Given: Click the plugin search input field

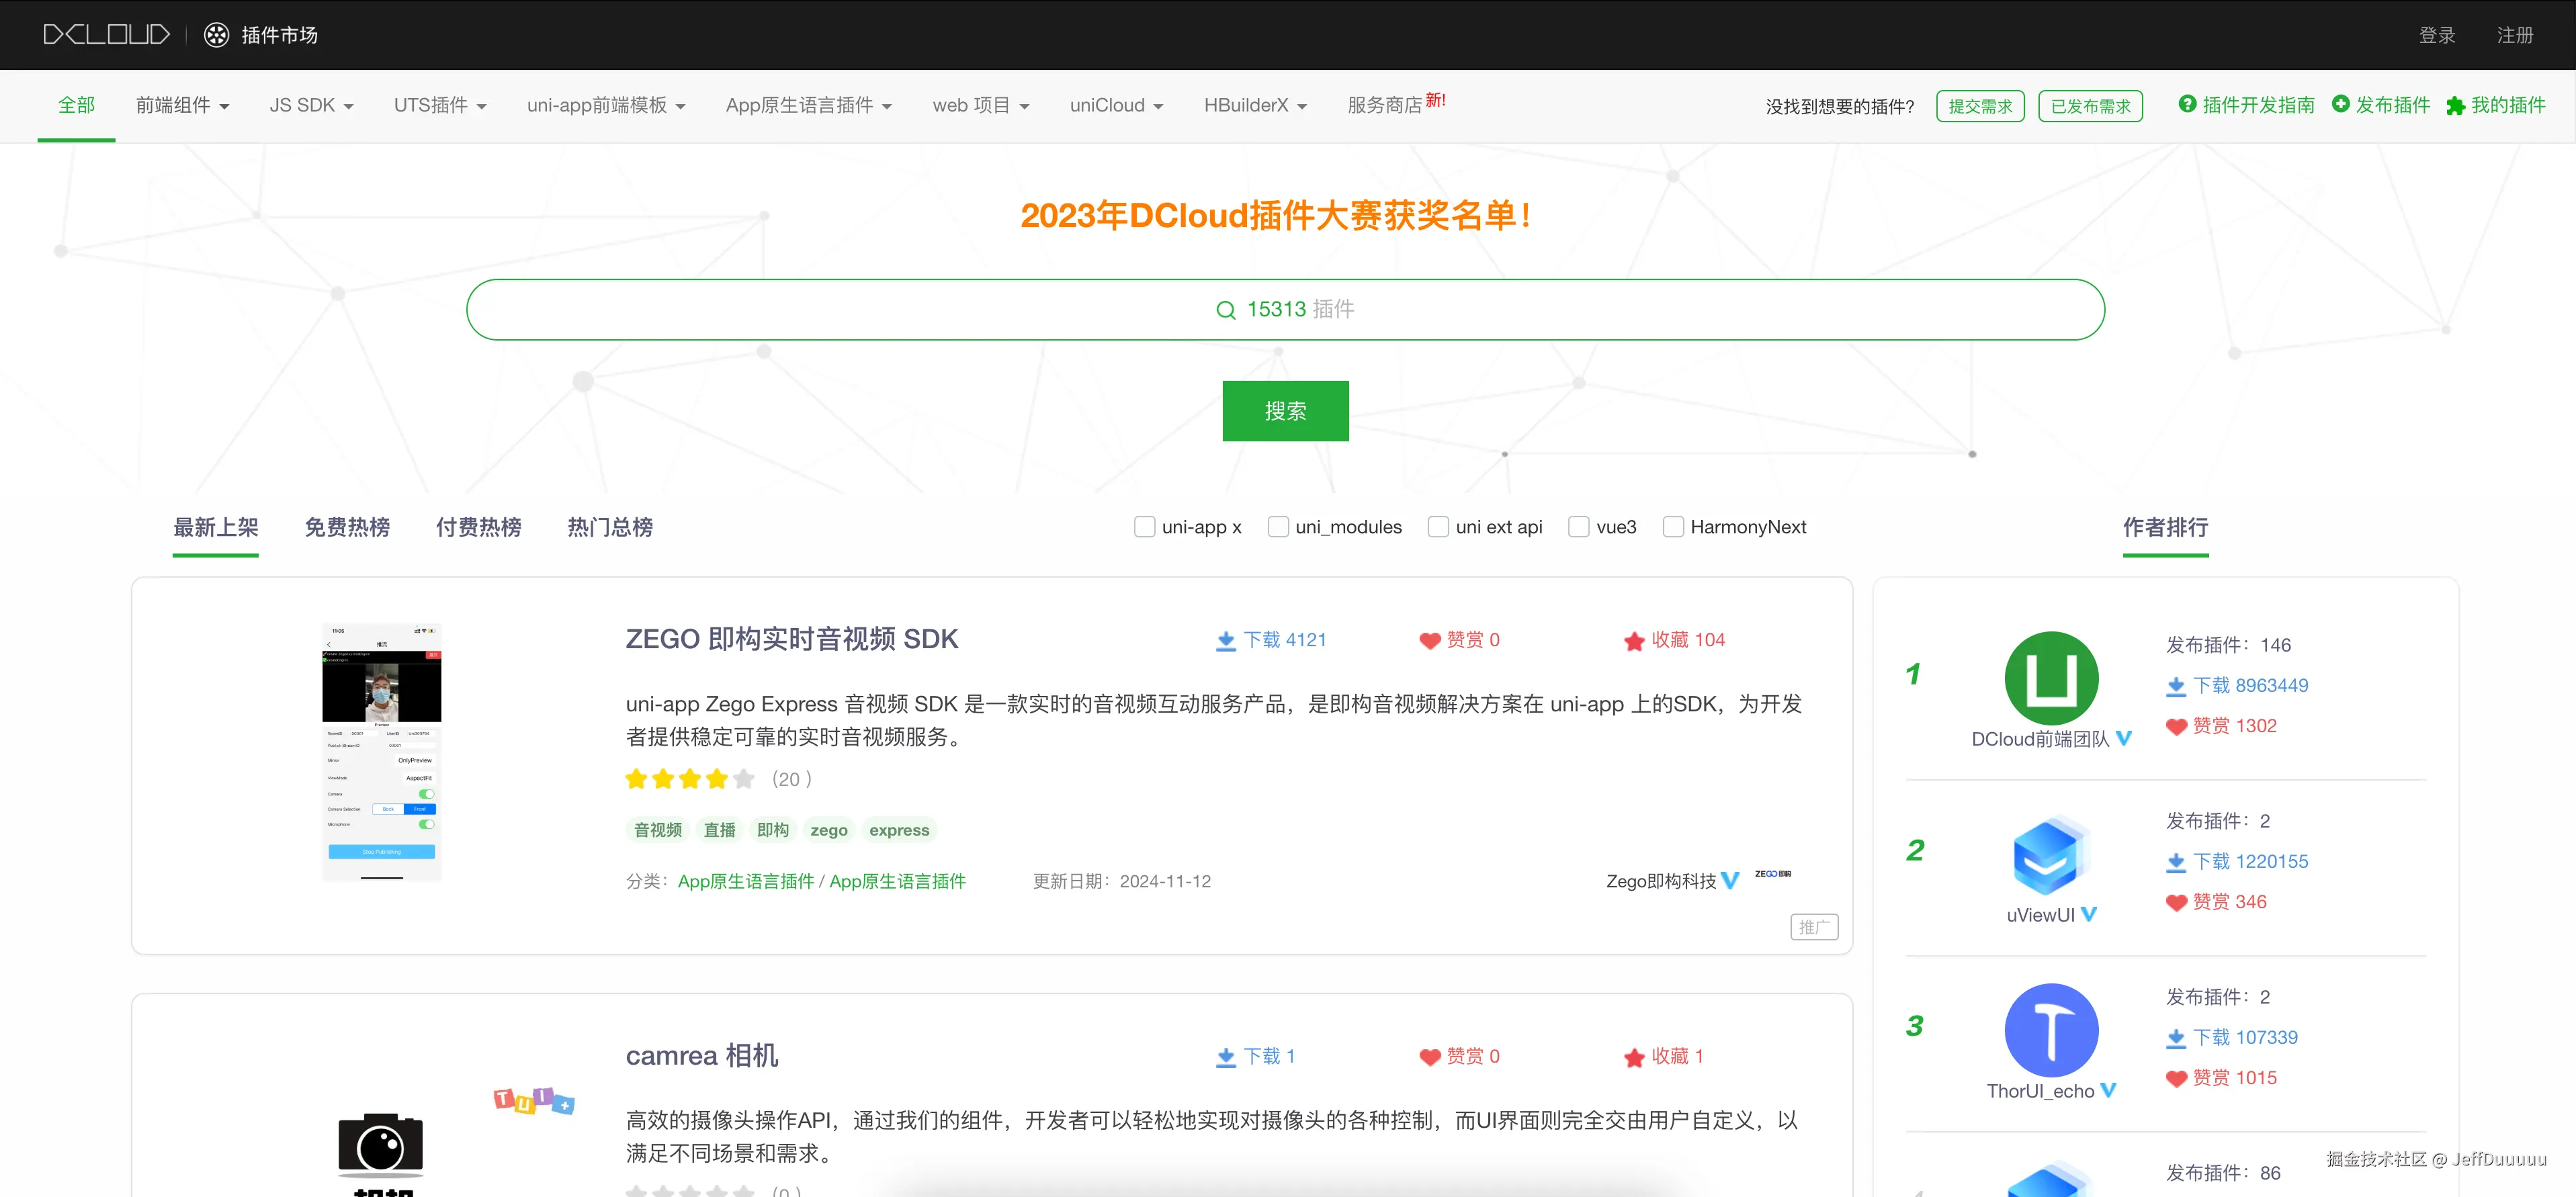Looking at the screenshot, I should (1285, 310).
